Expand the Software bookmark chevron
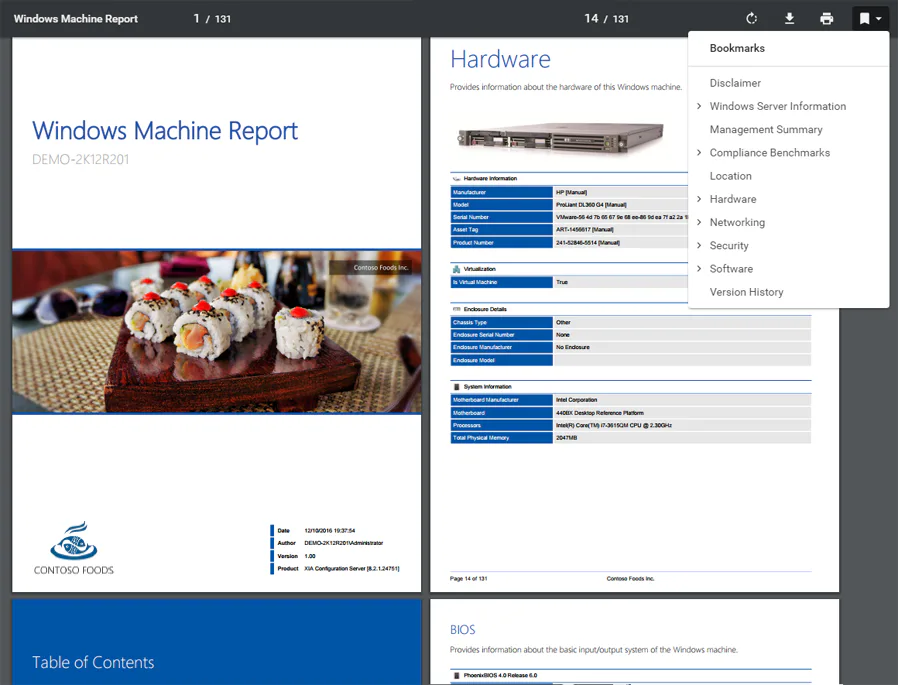Image resolution: width=898 pixels, height=685 pixels. coord(699,269)
